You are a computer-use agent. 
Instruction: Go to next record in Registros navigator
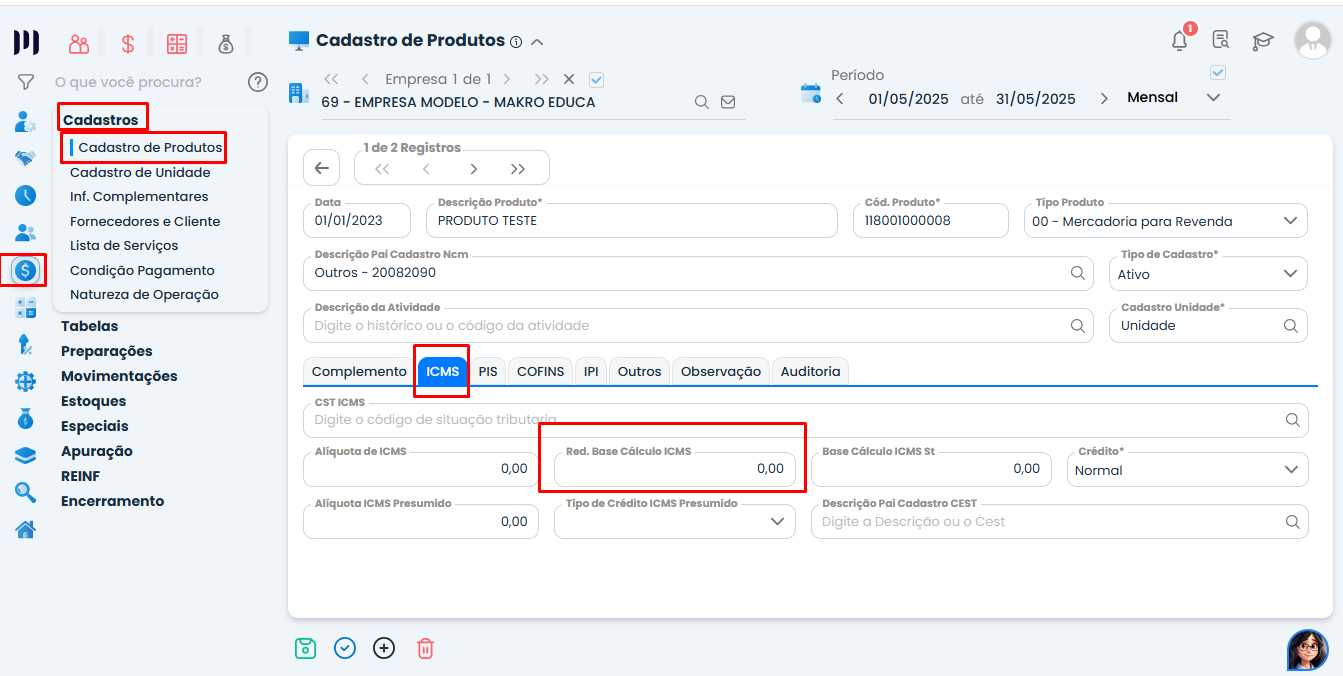coord(473,169)
